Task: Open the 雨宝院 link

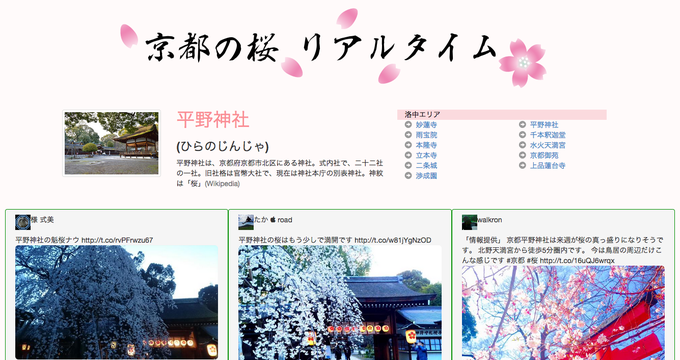Action: pyautogui.click(x=426, y=135)
